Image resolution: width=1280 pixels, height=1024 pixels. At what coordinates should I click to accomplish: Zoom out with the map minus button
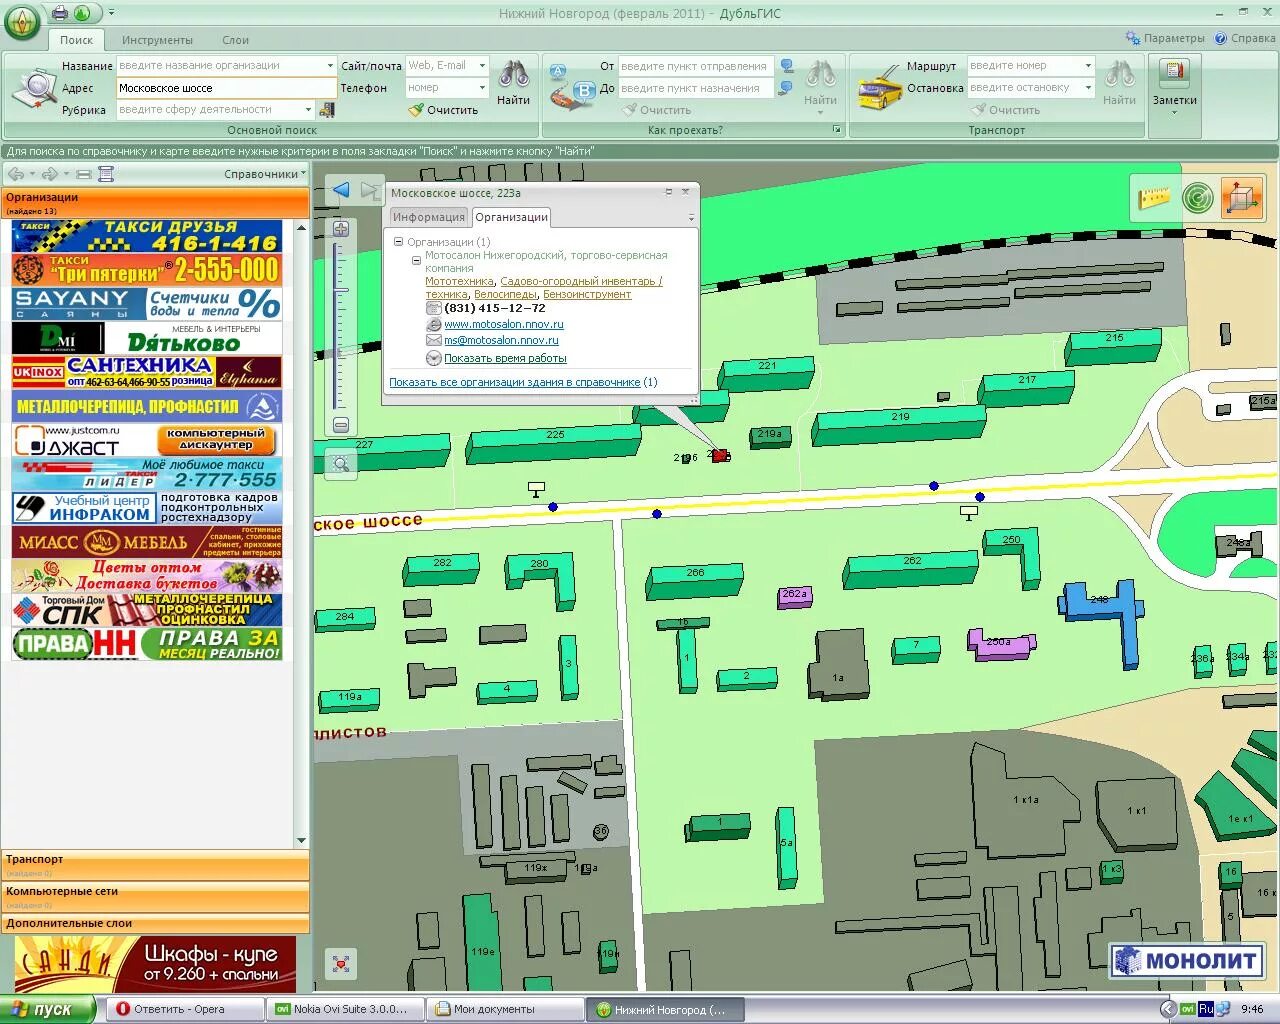(341, 425)
